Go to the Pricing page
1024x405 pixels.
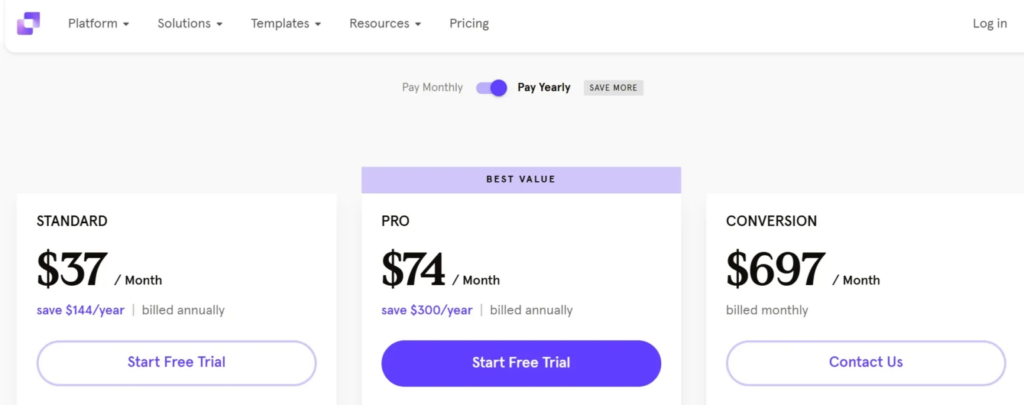coord(469,24)
